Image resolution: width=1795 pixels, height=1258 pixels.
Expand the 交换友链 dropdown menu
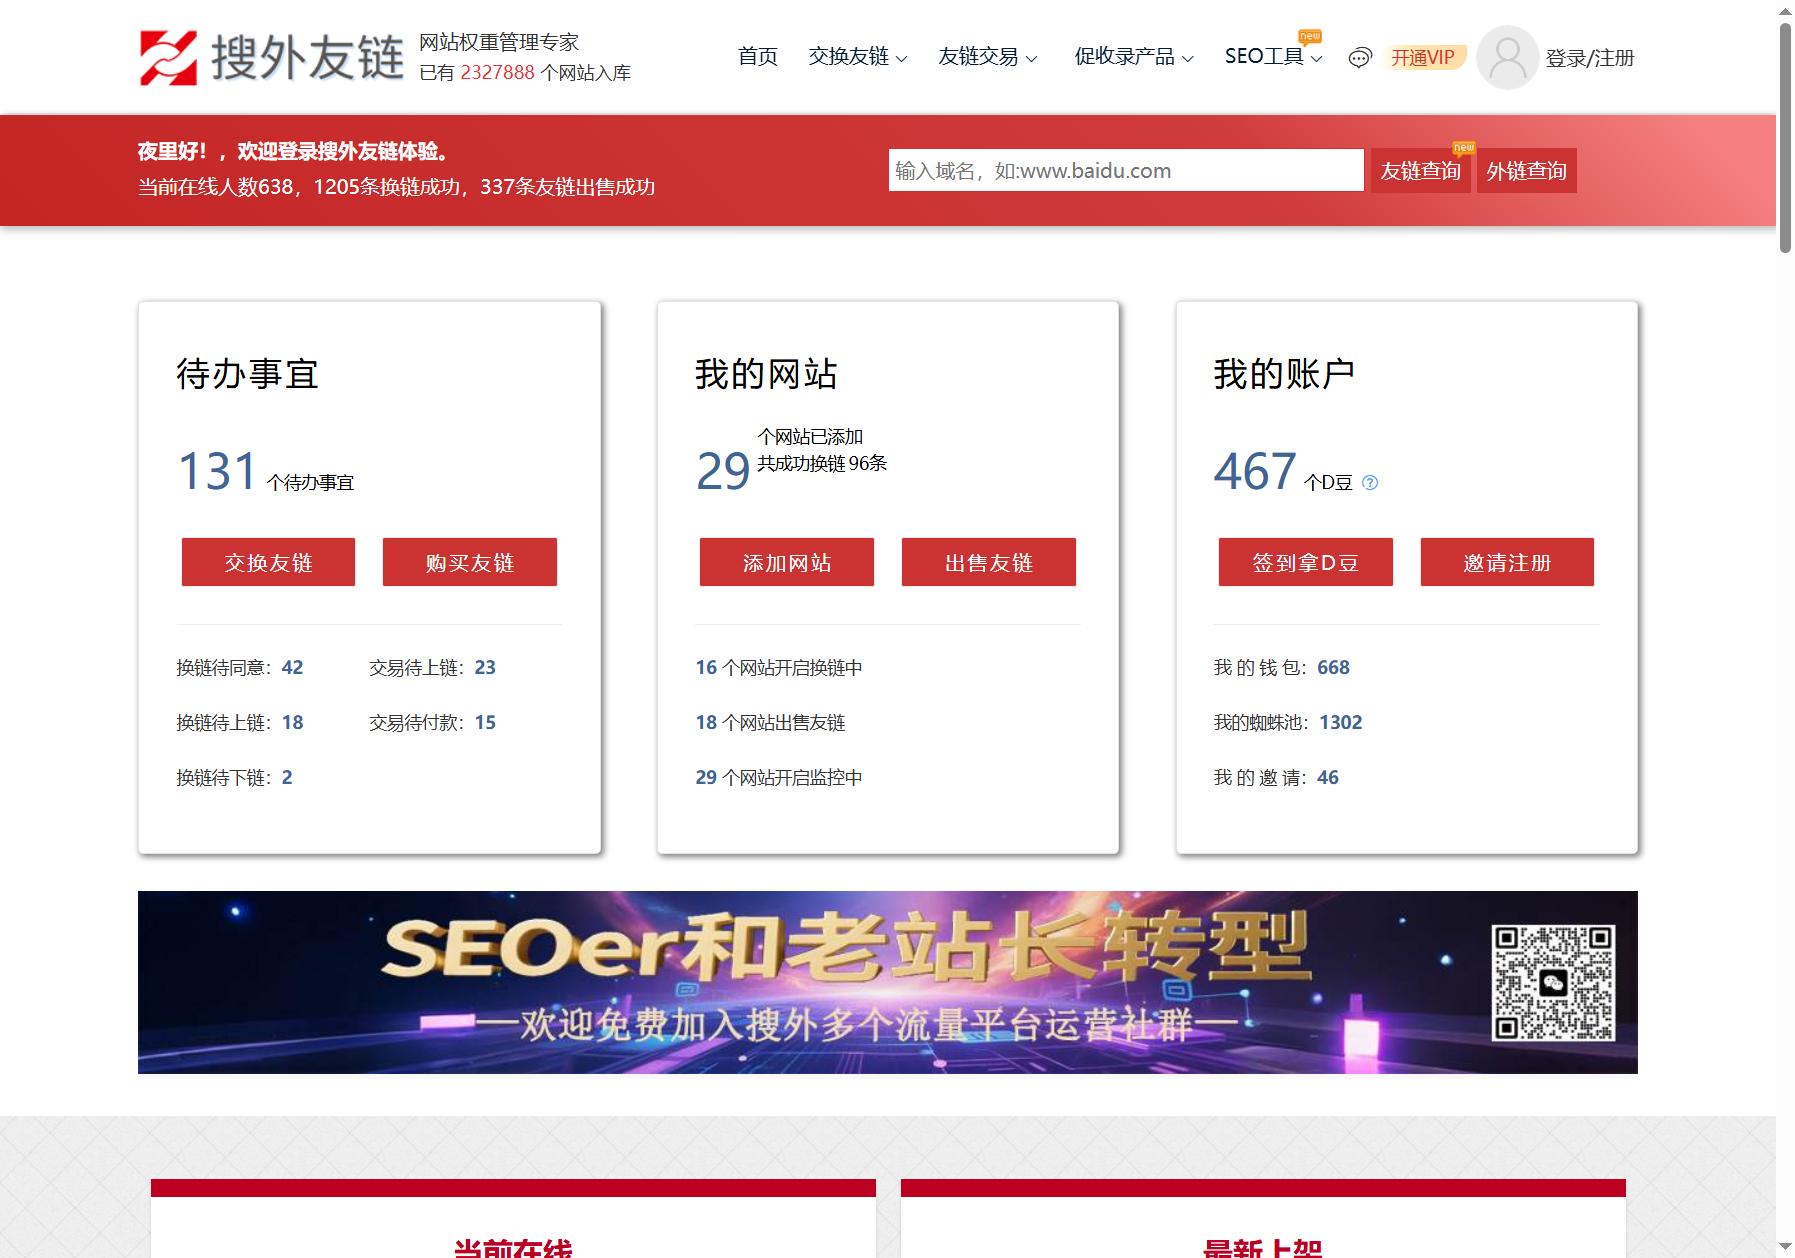coord(858,57)
